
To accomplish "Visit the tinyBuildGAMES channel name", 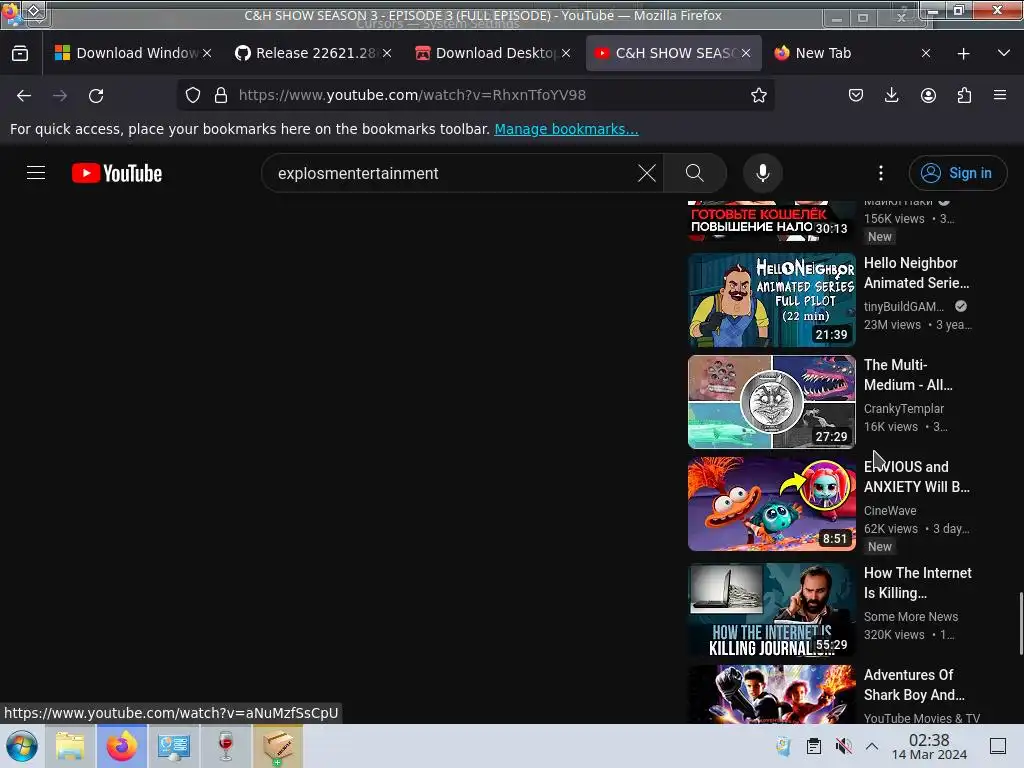I will (x=904, y=306).
